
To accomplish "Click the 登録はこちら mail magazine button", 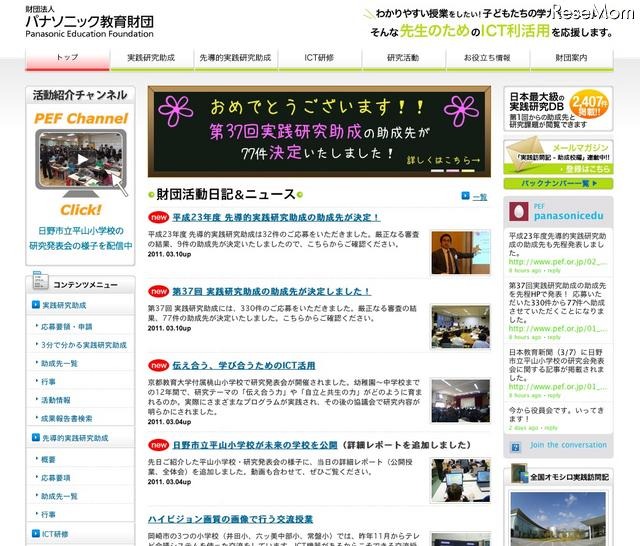I will pyautogui.click(x=586, y=169).
